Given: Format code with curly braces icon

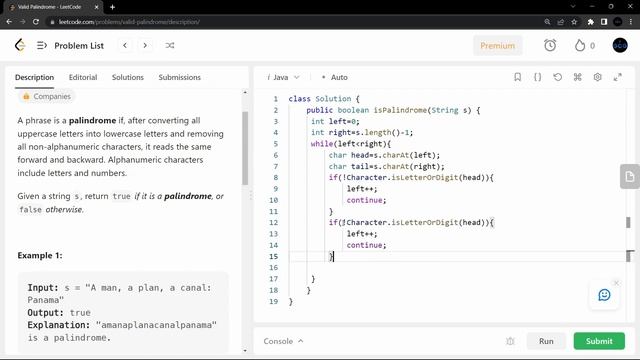Looking at the screenshot, I should [x=538, y=77].
